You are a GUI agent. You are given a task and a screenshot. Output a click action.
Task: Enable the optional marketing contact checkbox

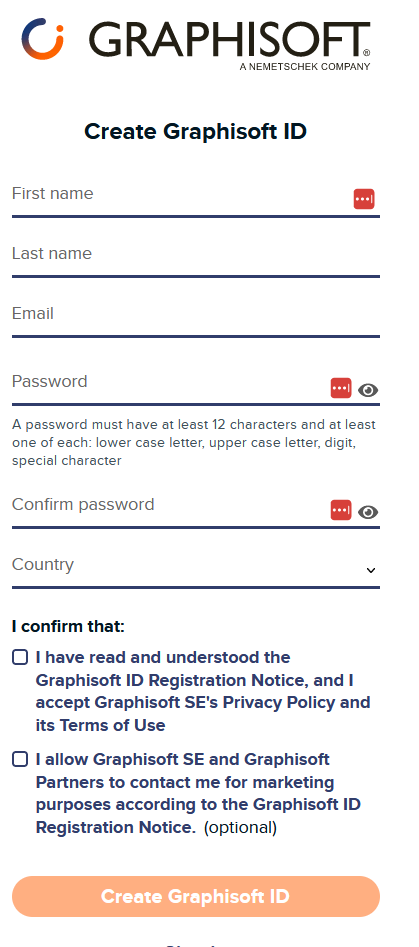(20, 759)
